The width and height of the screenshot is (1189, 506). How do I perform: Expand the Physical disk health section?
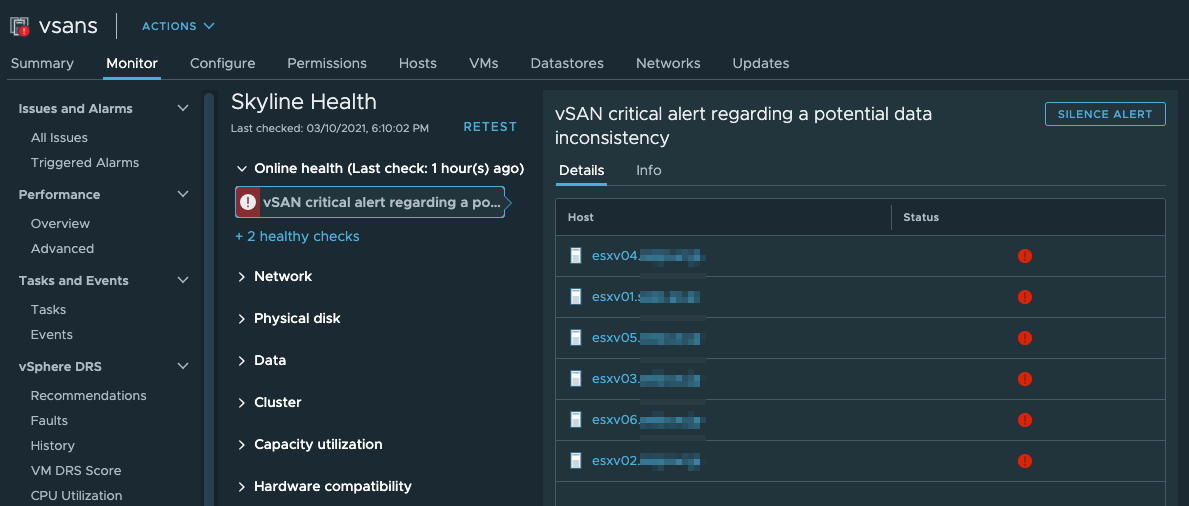coord(242,319)
